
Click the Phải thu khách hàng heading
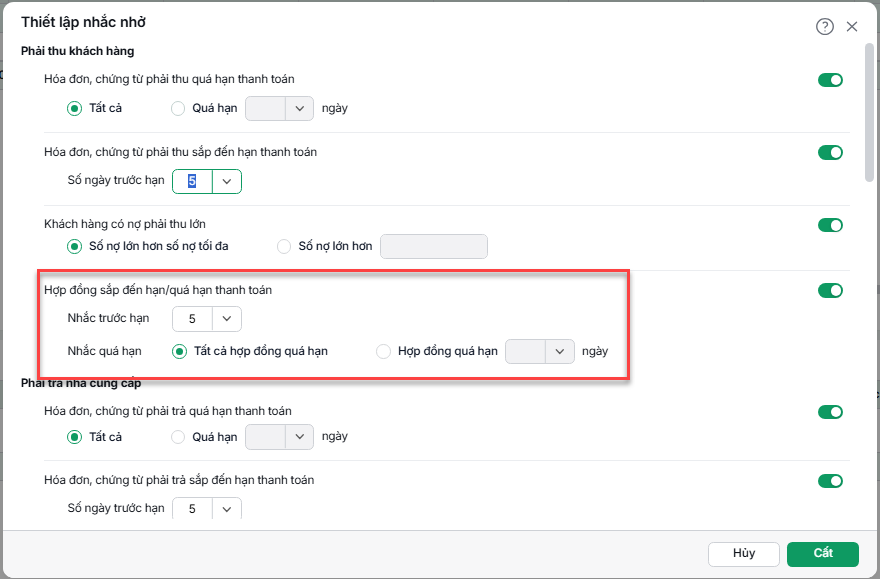(x=77, y=51)
